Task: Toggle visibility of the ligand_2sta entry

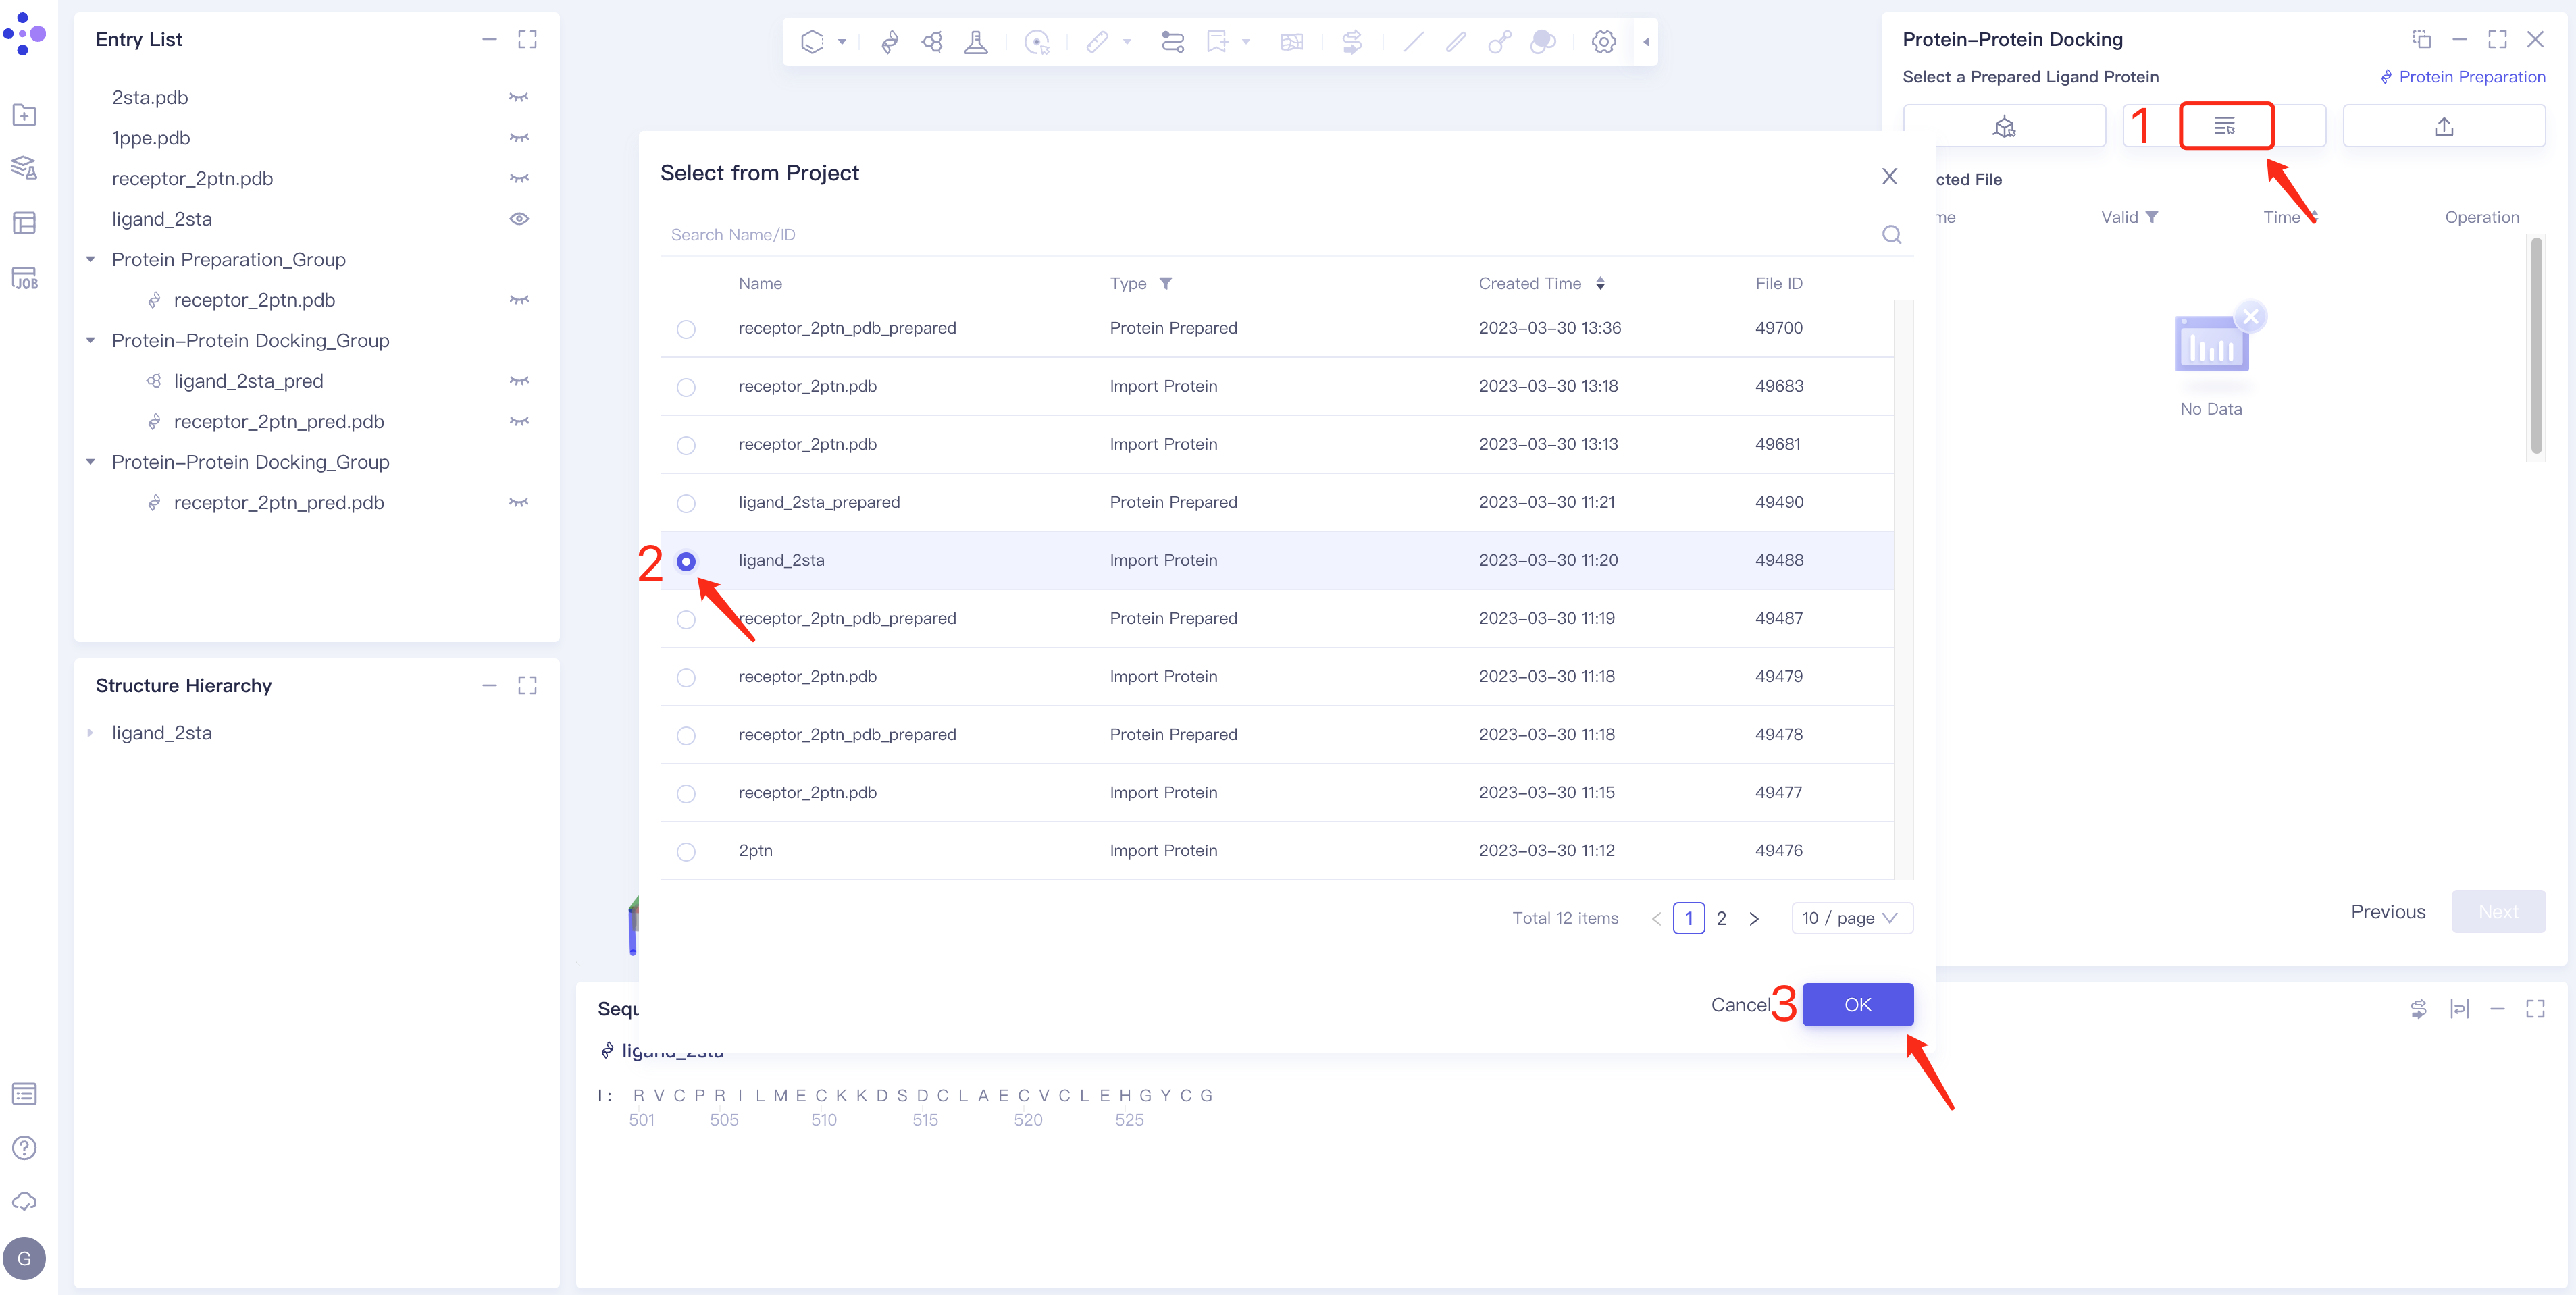Action: click(519, 219)
